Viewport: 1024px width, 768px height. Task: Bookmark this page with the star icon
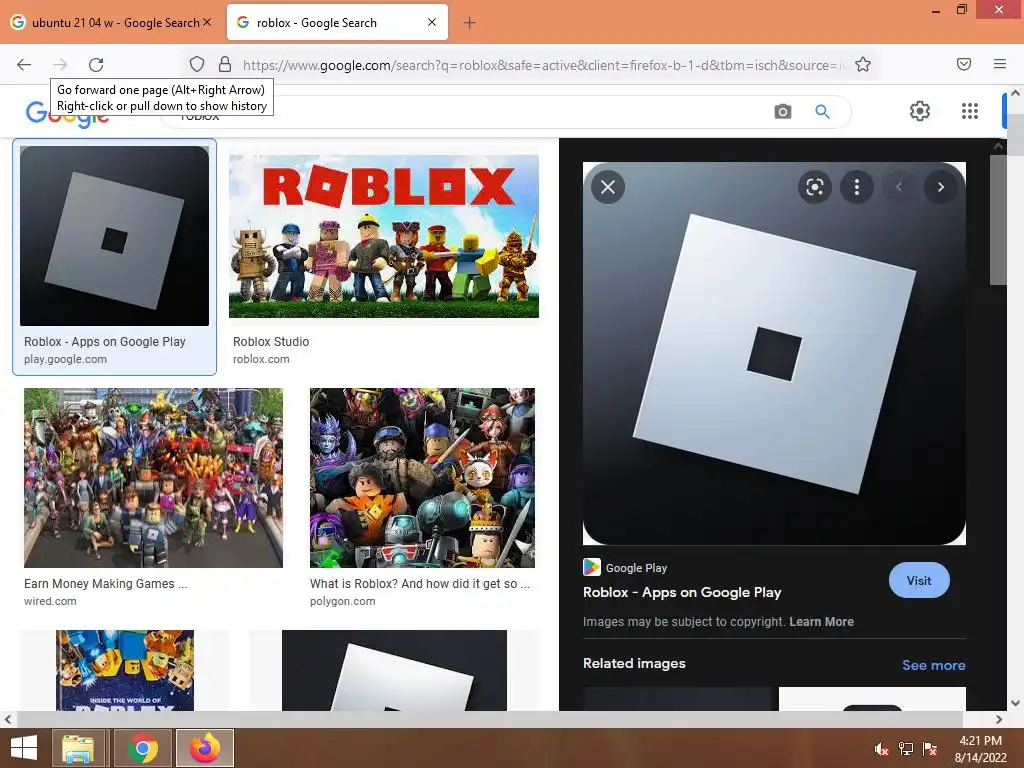pyautogui.click(x=863, y=64)
